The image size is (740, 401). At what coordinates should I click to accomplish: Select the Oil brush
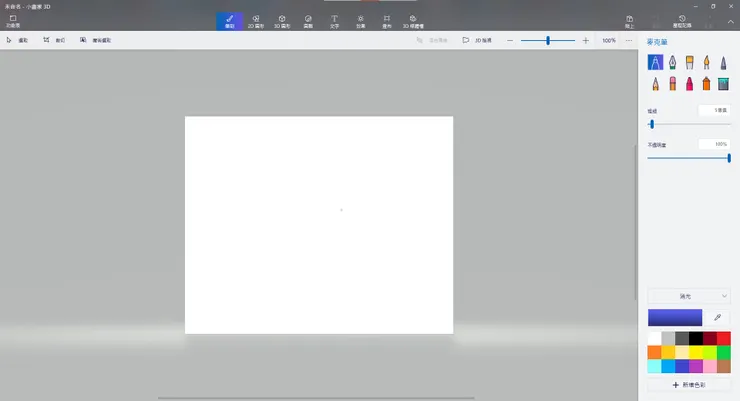pyautogui.click(x=690, y=62)
